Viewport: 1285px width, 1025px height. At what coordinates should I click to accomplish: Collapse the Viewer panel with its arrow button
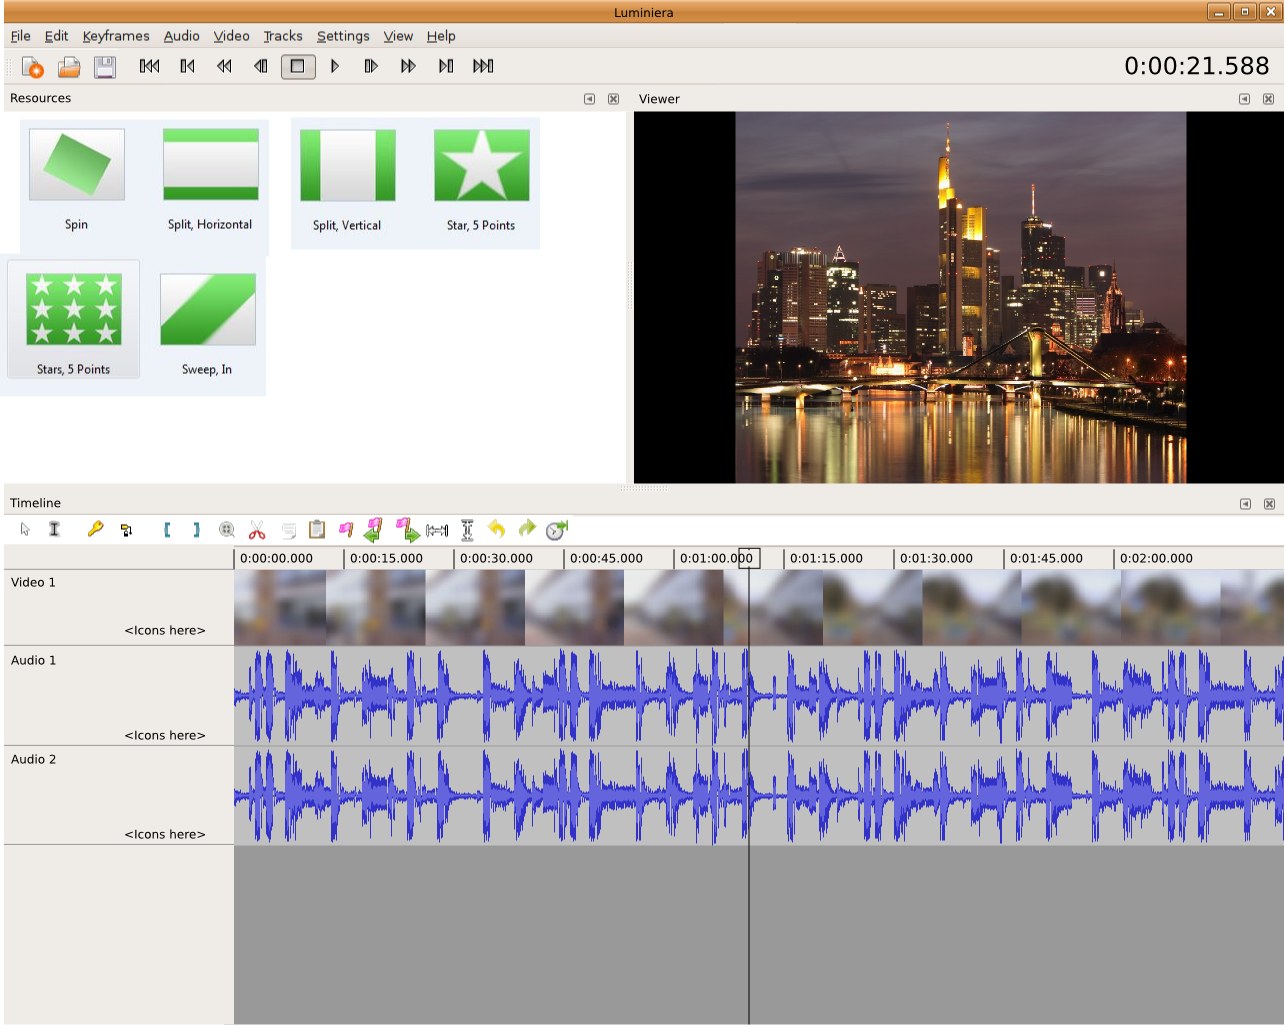point(1244,99)
